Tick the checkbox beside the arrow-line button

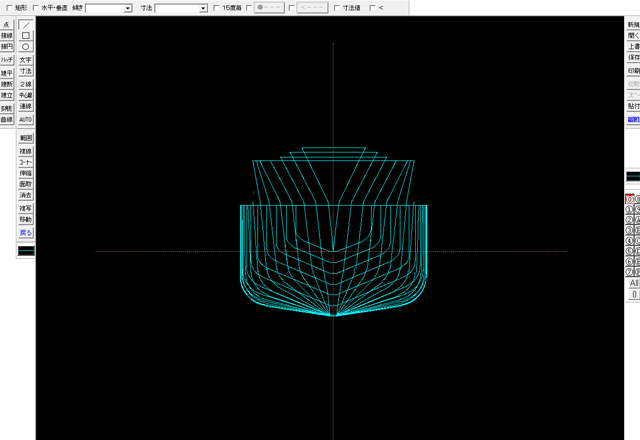(x=291, y=8)
